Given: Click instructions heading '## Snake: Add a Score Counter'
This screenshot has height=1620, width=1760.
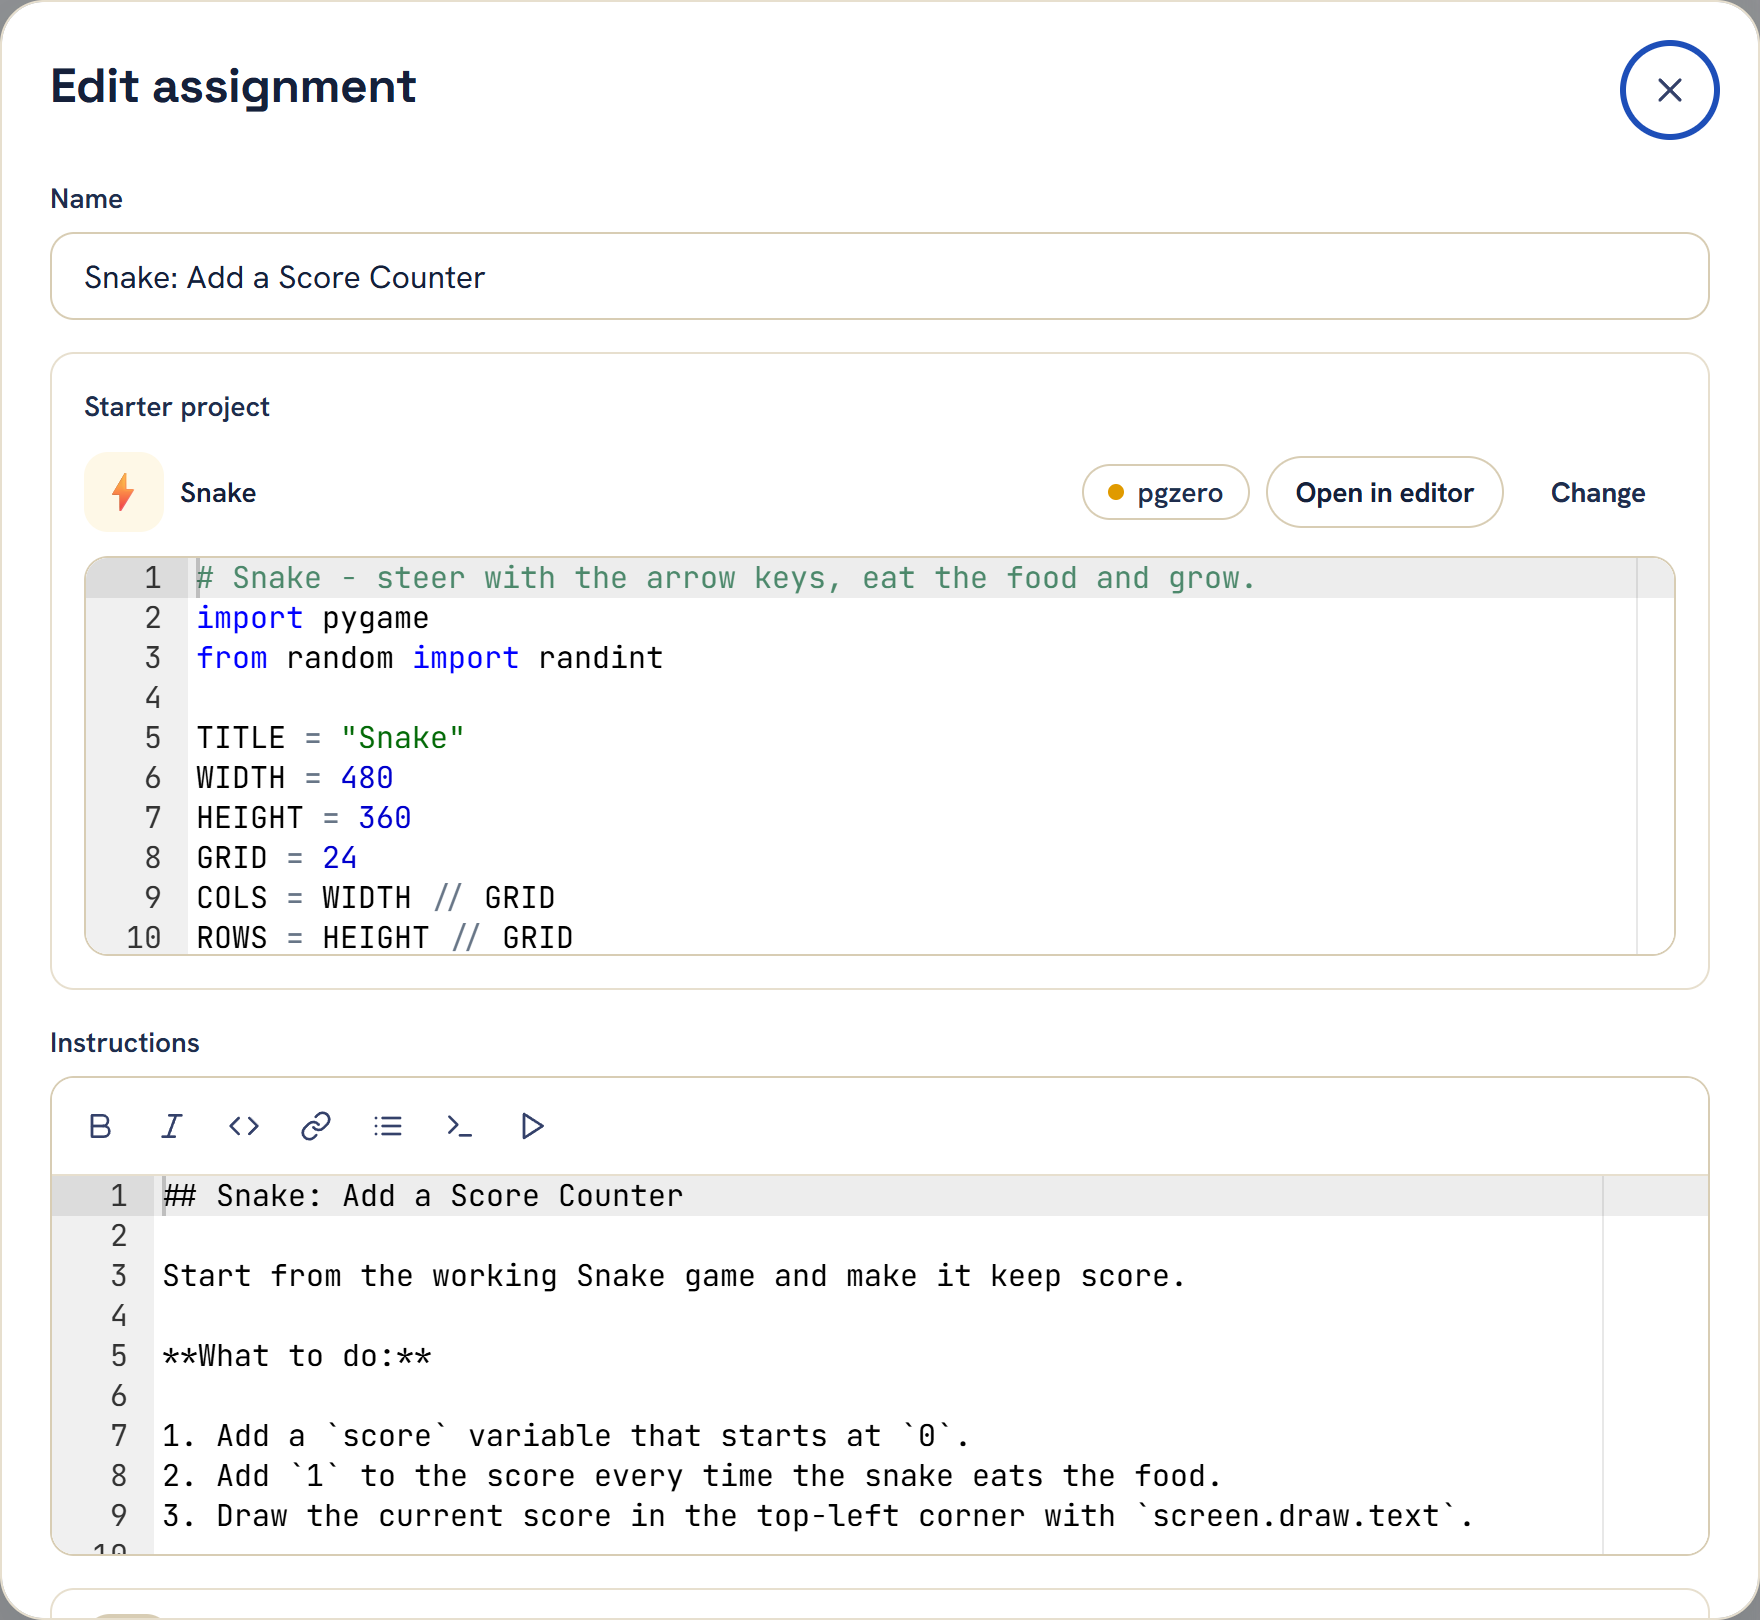Looking at the screenshot, I should [423, 1196].
